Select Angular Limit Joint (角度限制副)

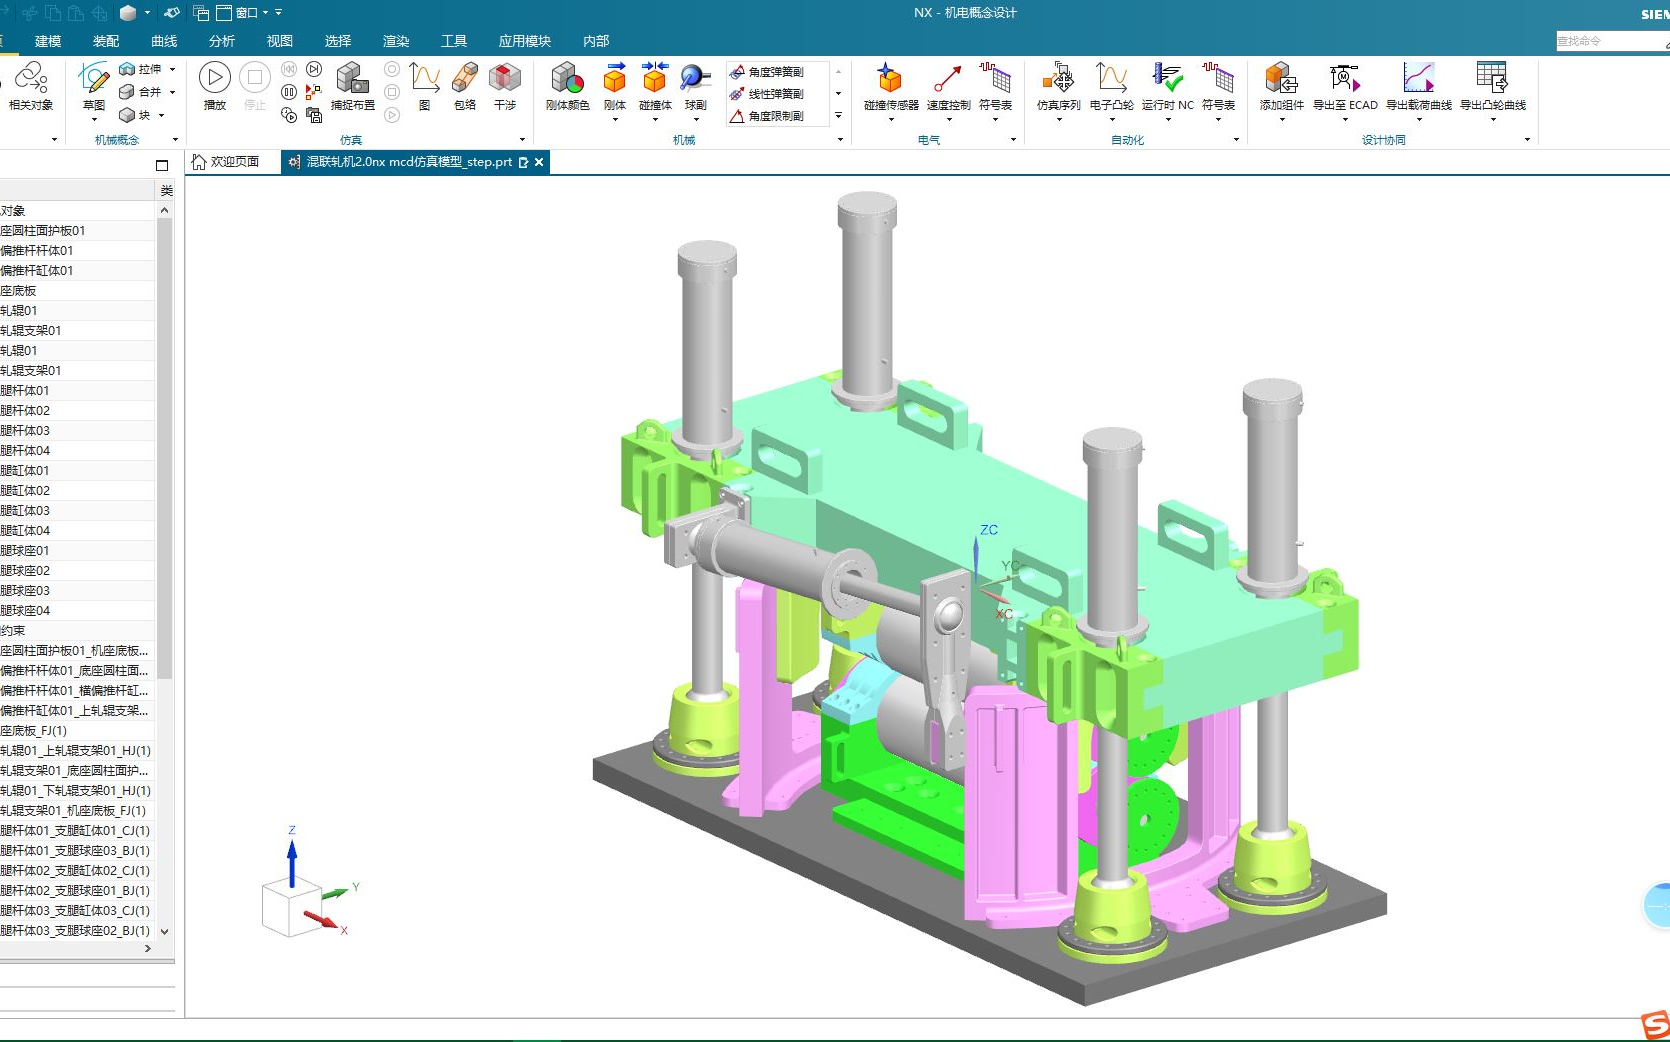pyautogui.click(x=767, y=116)
